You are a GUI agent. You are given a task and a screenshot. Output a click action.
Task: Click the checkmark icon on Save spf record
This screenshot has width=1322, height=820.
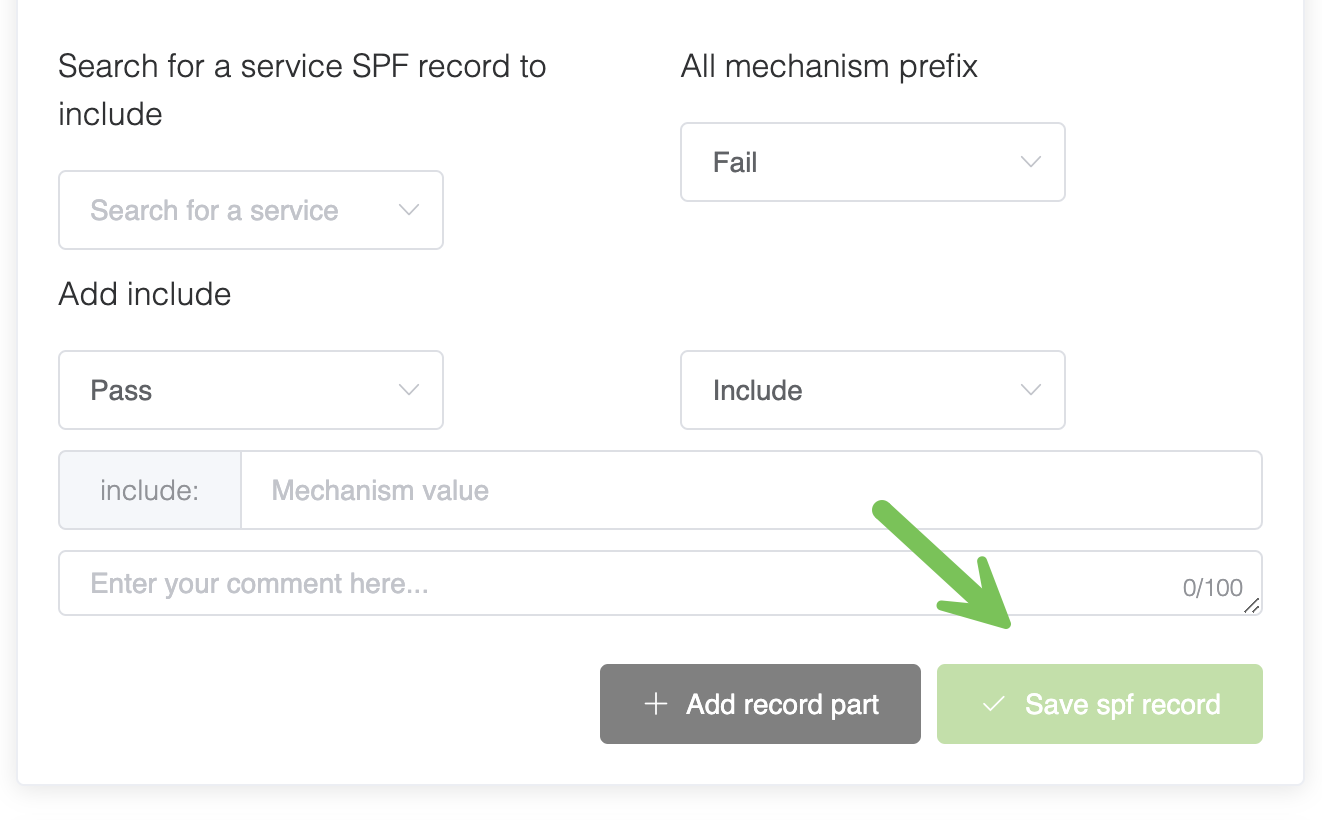[x=993, y=704]
